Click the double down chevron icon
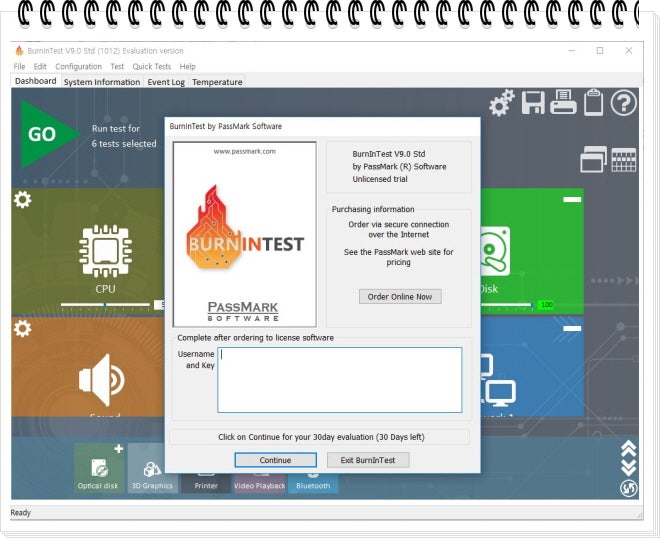This screenshot has width=660, height=538. pos(628,467)
